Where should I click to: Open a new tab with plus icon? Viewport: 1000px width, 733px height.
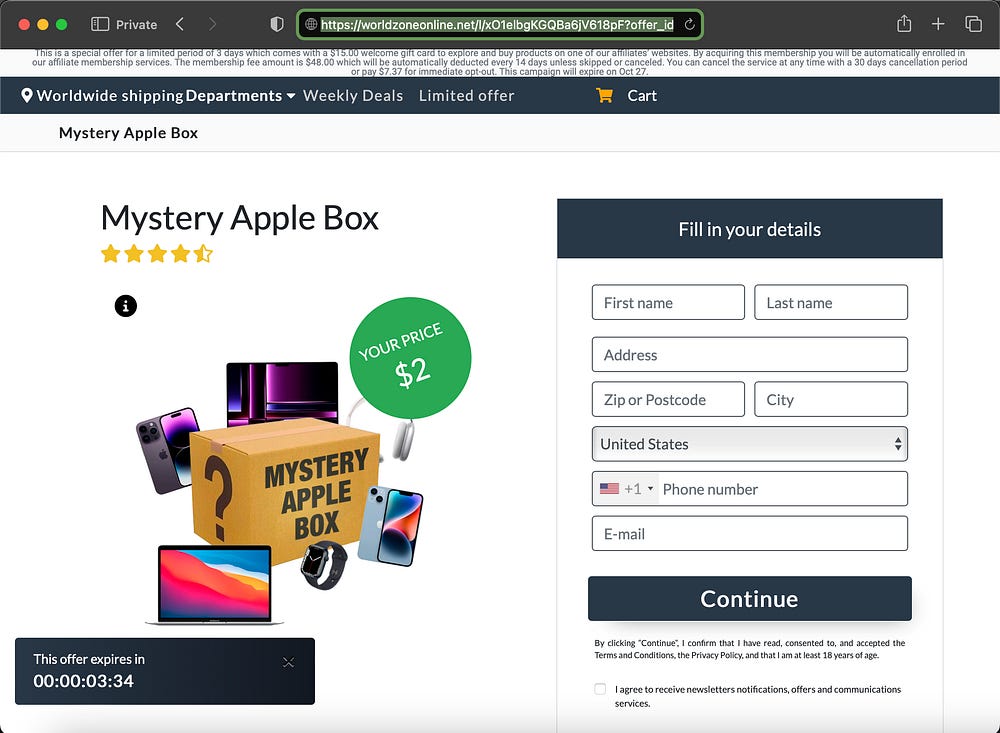tap(938, 24)
